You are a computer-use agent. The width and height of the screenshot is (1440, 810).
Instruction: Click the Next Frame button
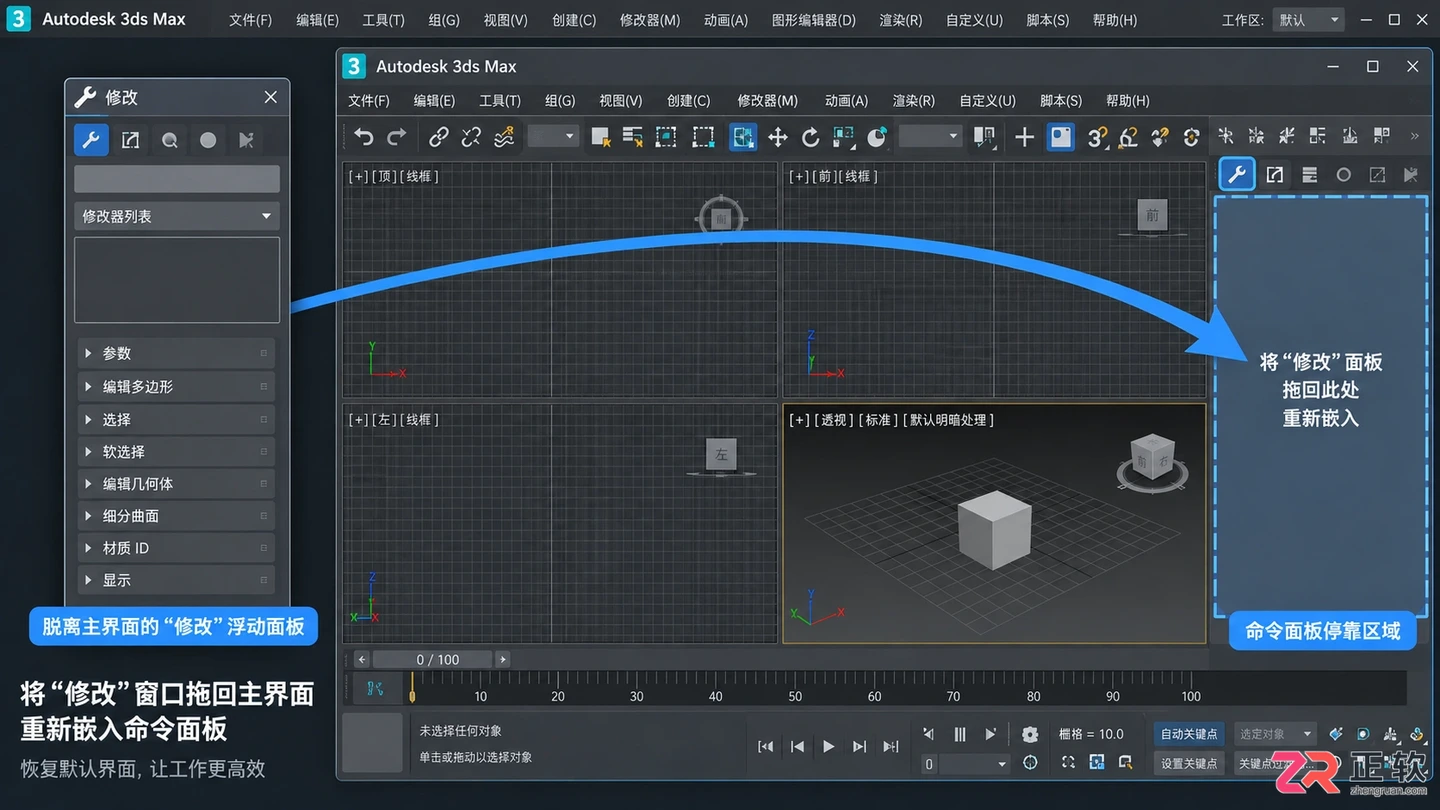(x=859, y=746)
